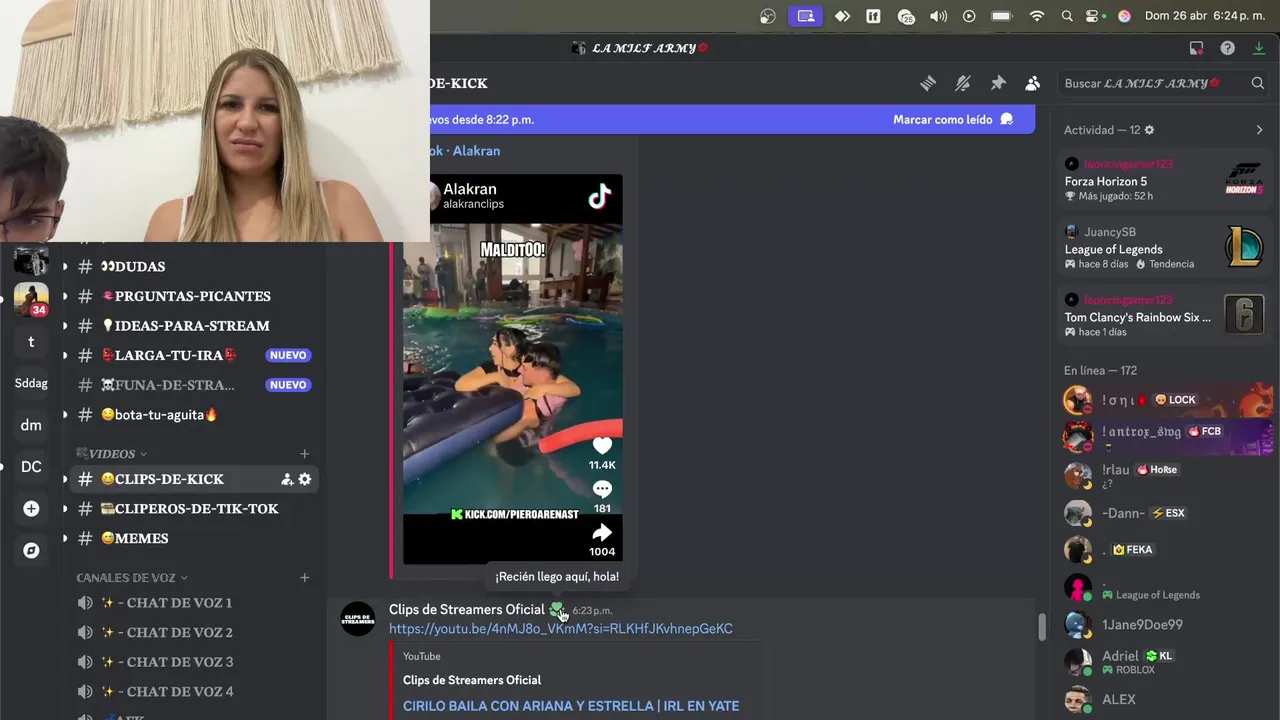This screenshot has width=1280, height=720.
Task: Collapse the VIDEOS category
Action: pyautogui.click(x=111, y=454)
